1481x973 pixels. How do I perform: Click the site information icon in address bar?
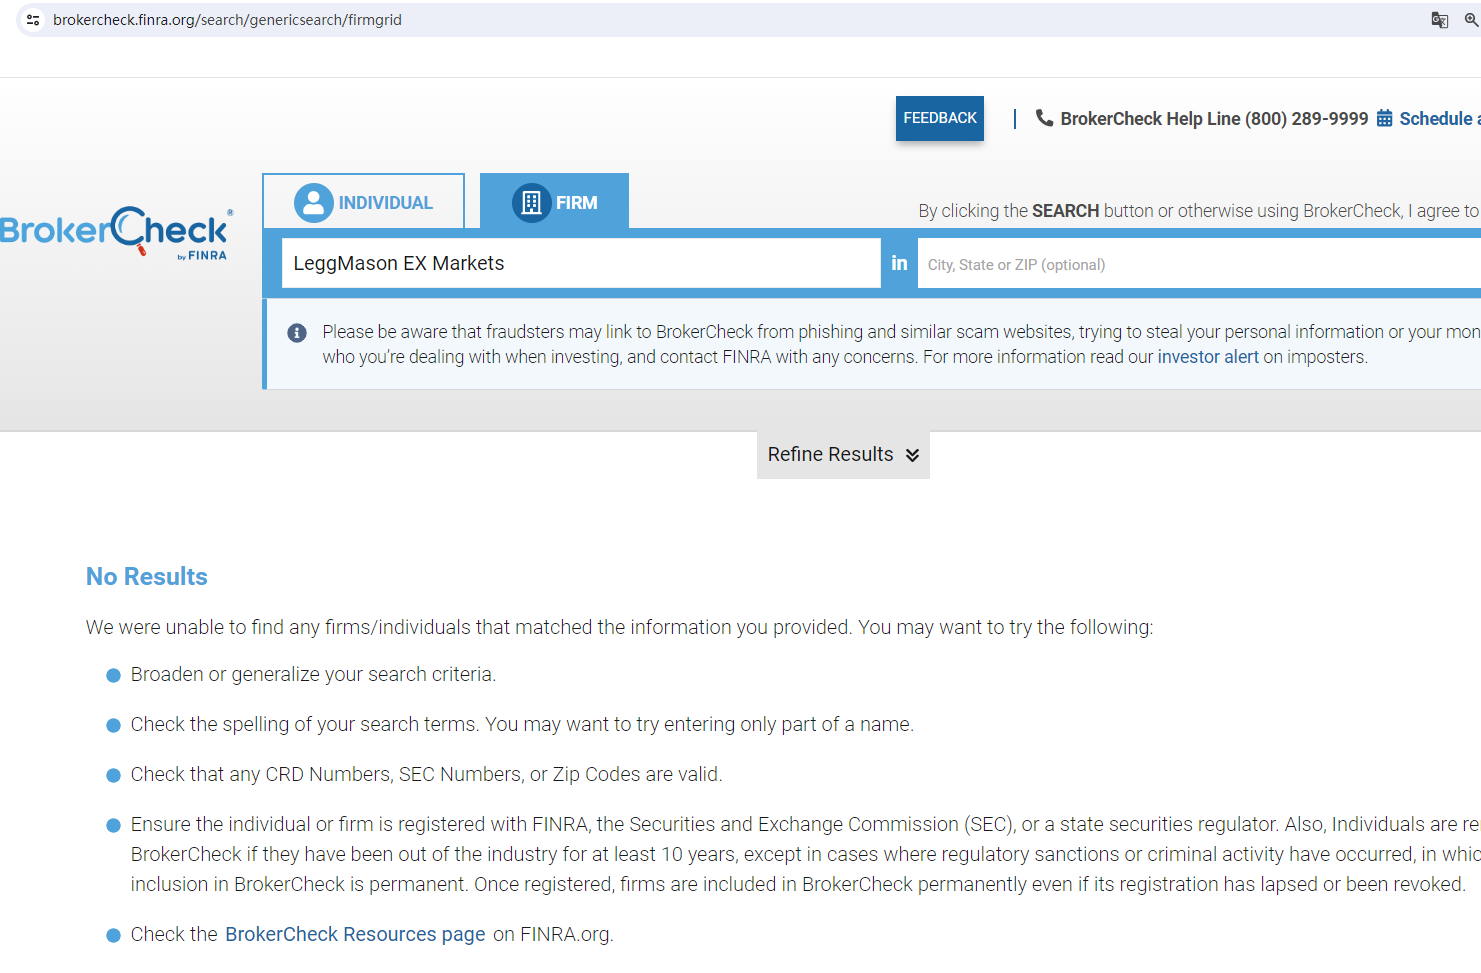[x=33, y=20]
